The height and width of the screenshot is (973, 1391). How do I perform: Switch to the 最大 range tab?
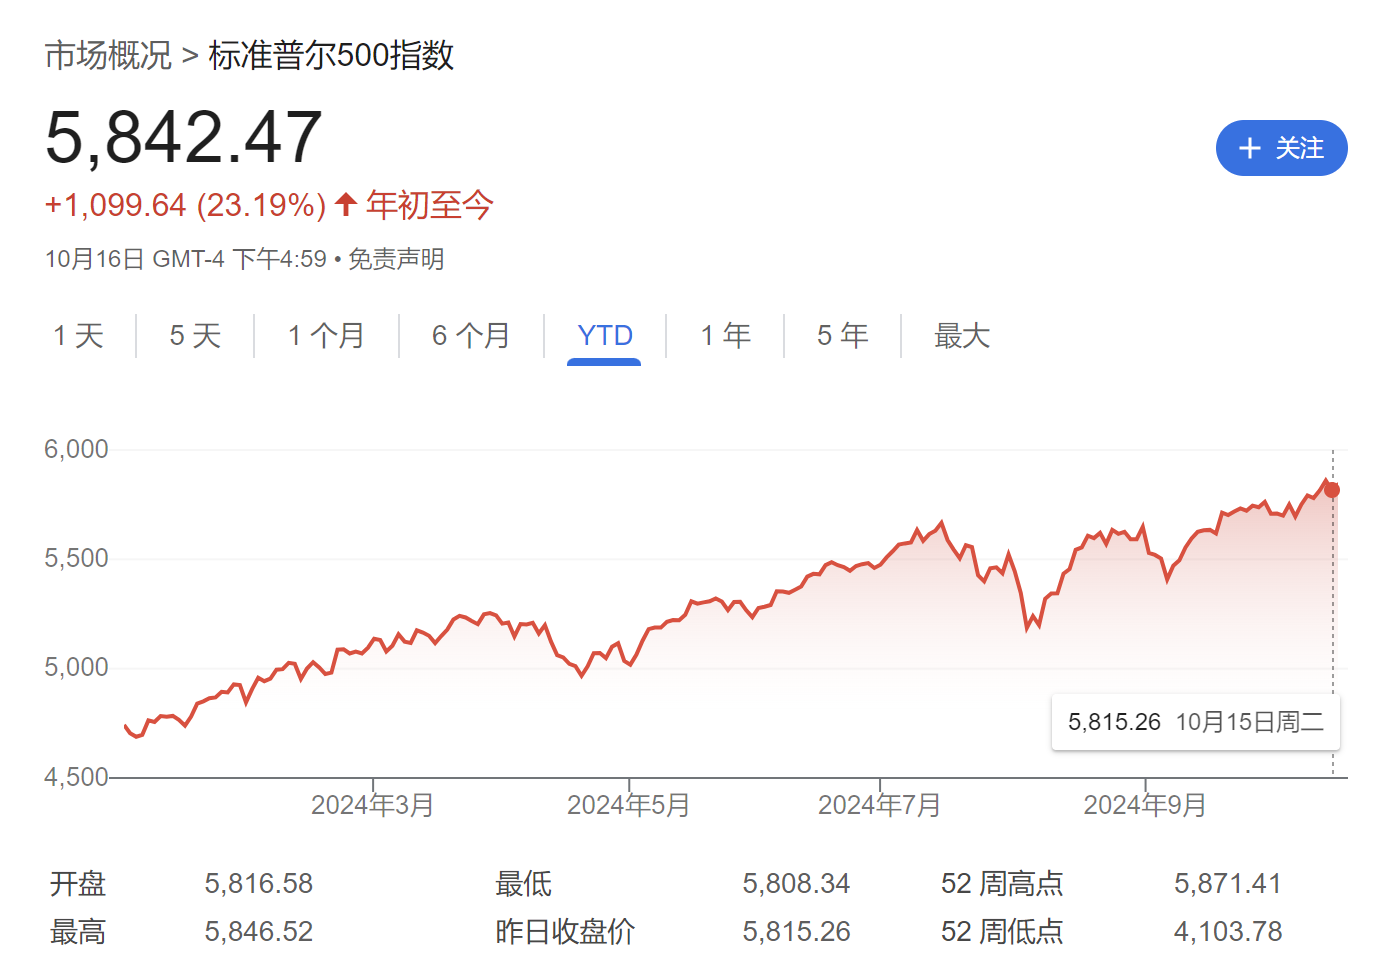pos(962,335)
